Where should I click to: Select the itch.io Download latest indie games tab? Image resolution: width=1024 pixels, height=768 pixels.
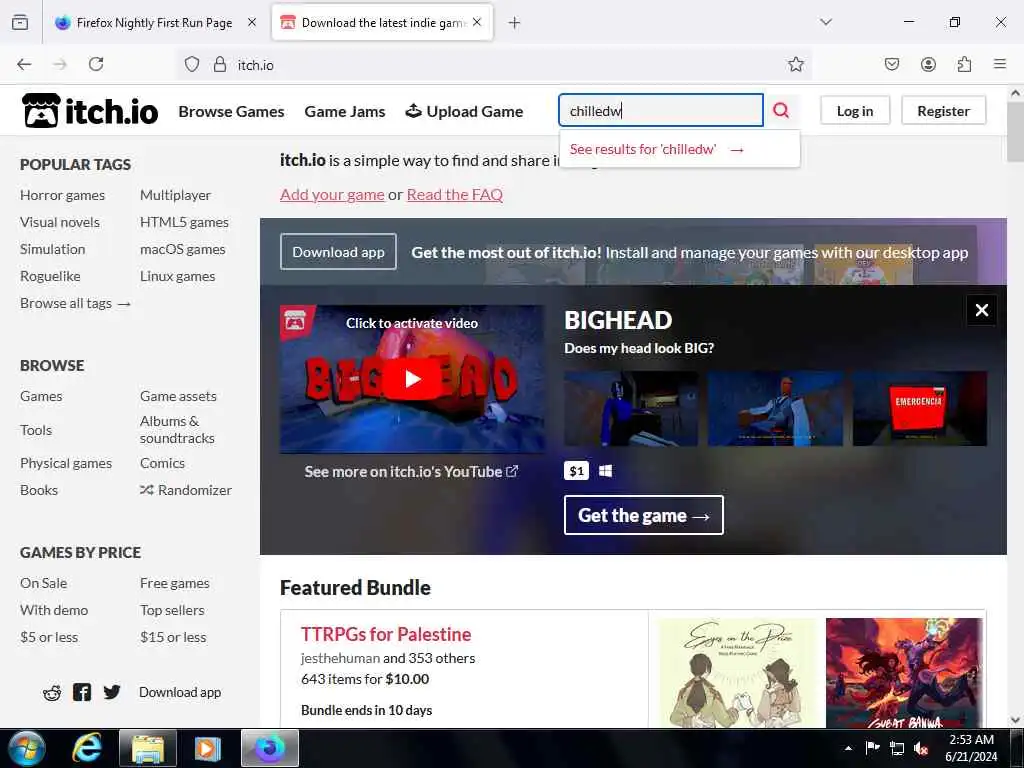[382, 23]
